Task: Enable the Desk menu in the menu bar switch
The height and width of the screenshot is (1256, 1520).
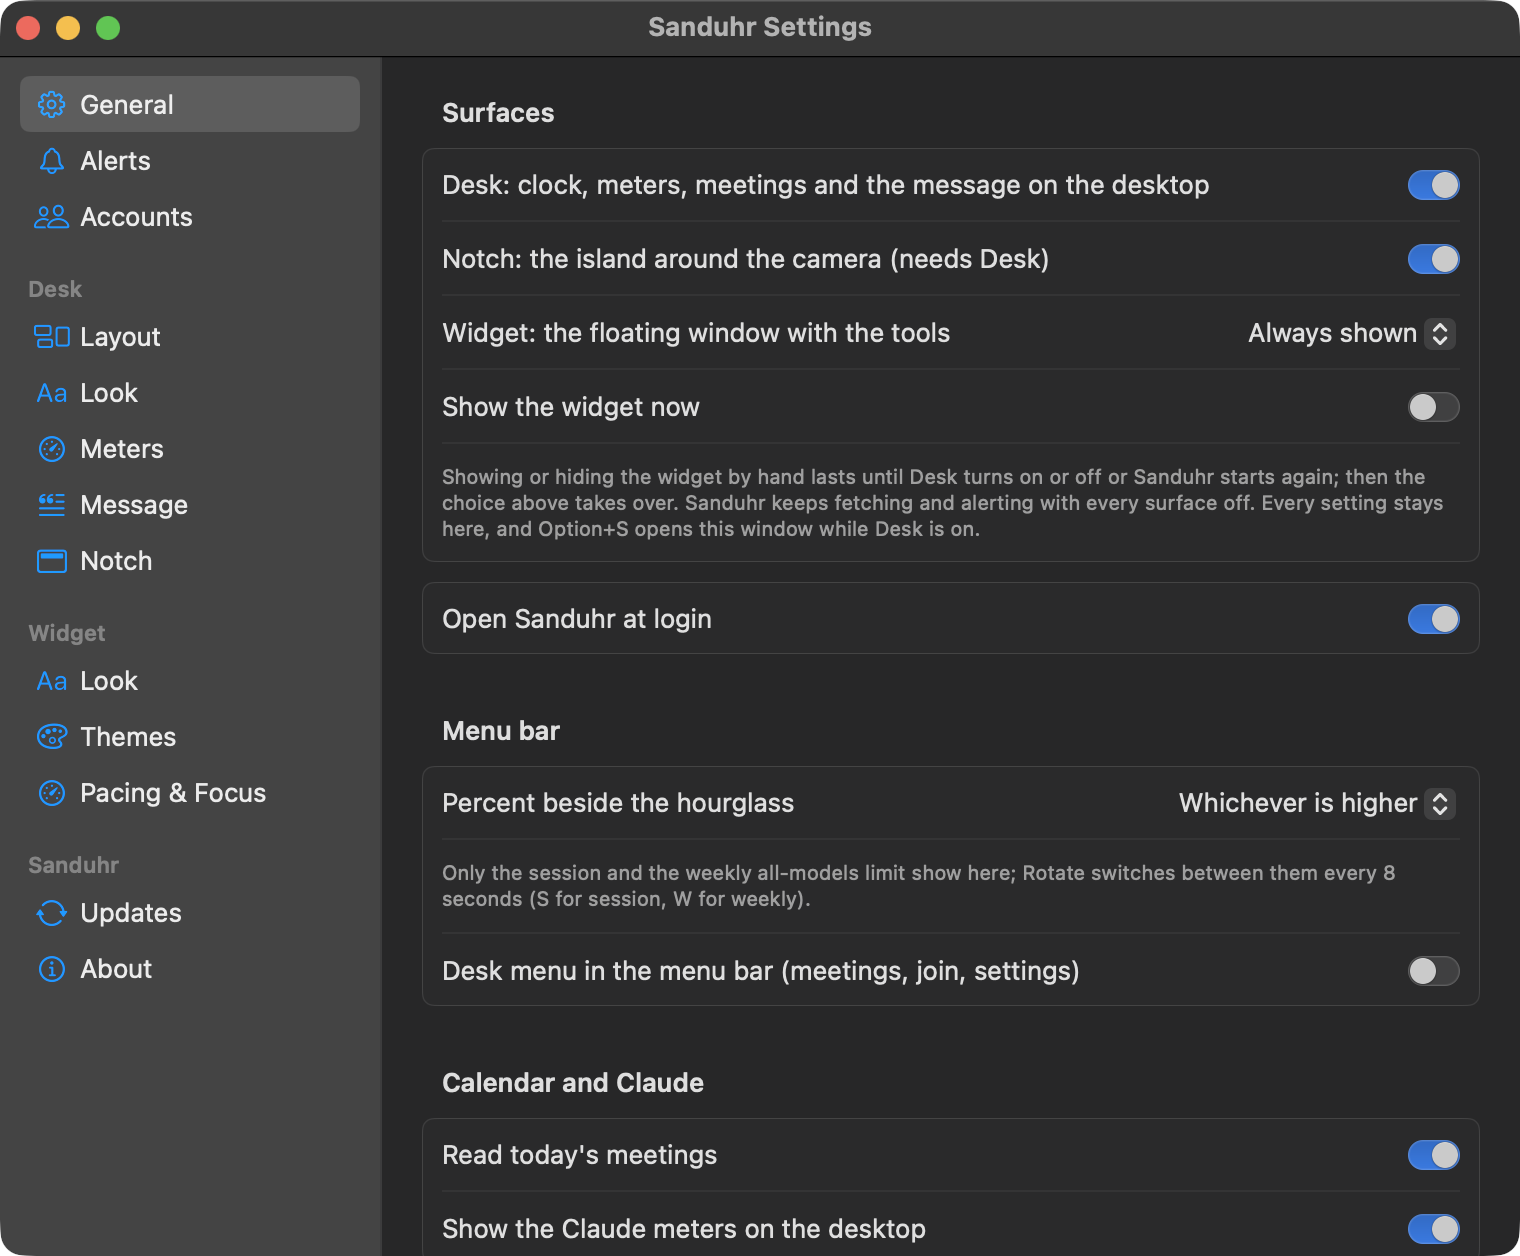Action: [x=1434, y=971]
